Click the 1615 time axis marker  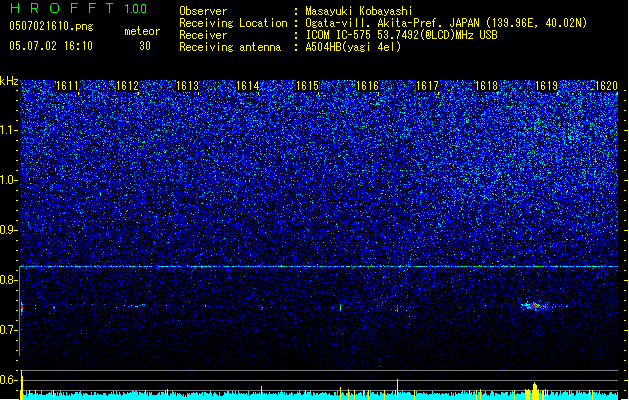tap(307, 86)
